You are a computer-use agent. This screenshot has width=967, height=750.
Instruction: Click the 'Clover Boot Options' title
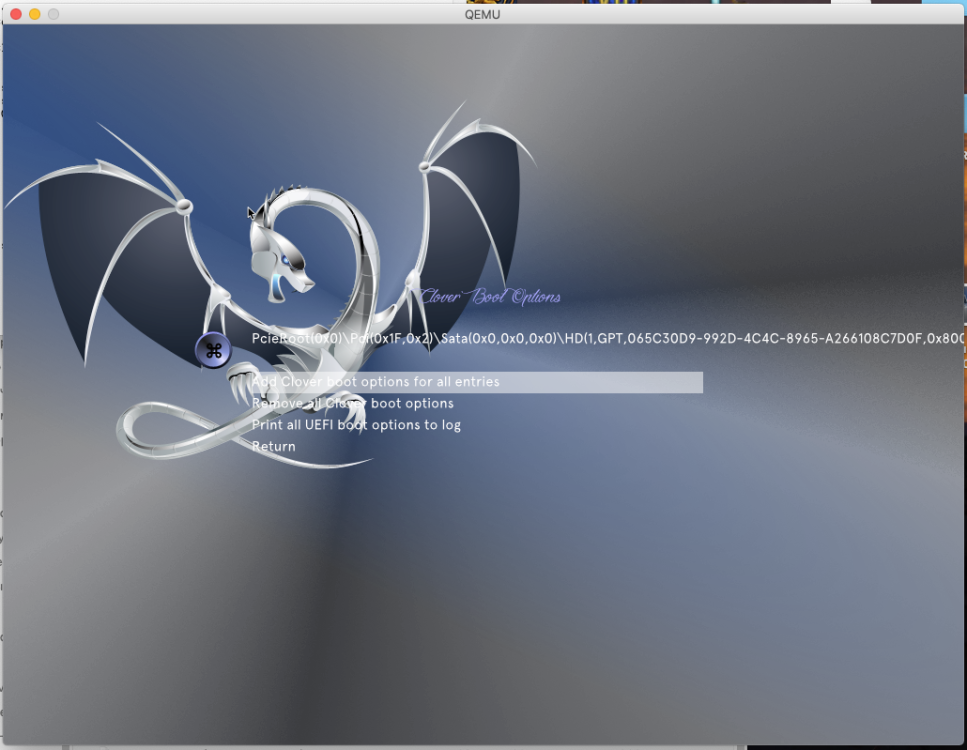coord(490,297)
